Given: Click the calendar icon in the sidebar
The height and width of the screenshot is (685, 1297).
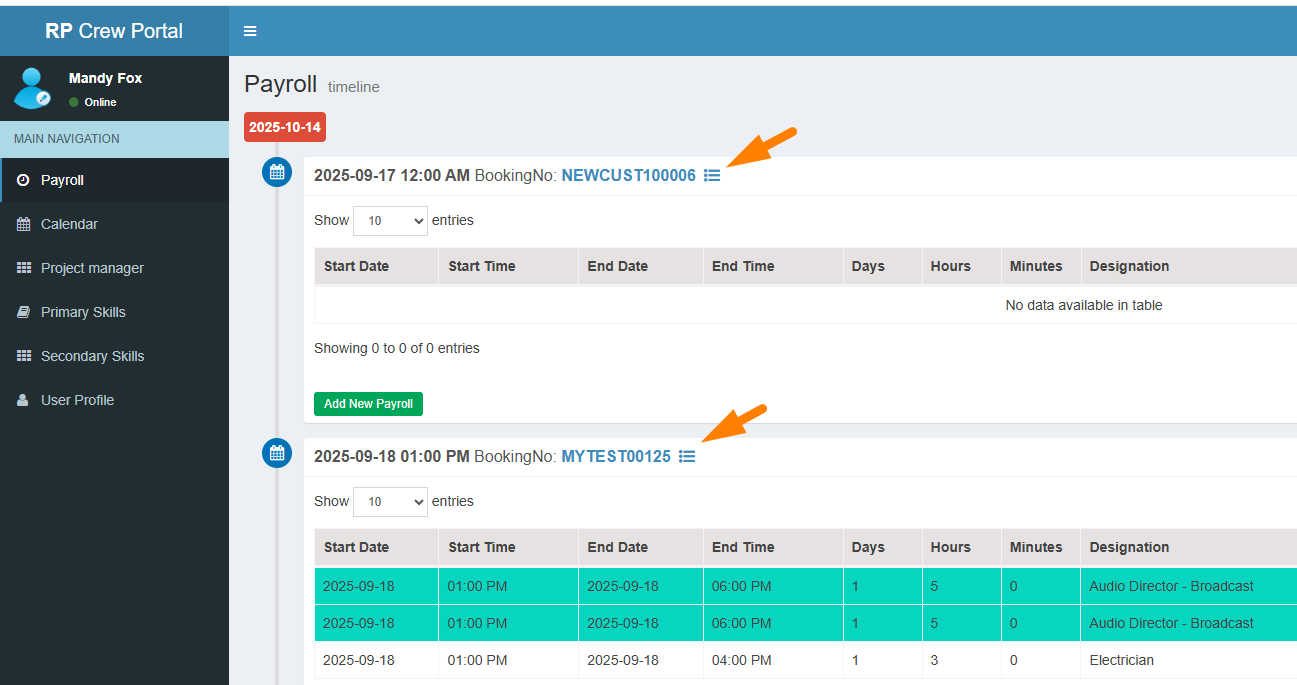Looking at the screenshot, I should 24,224.
